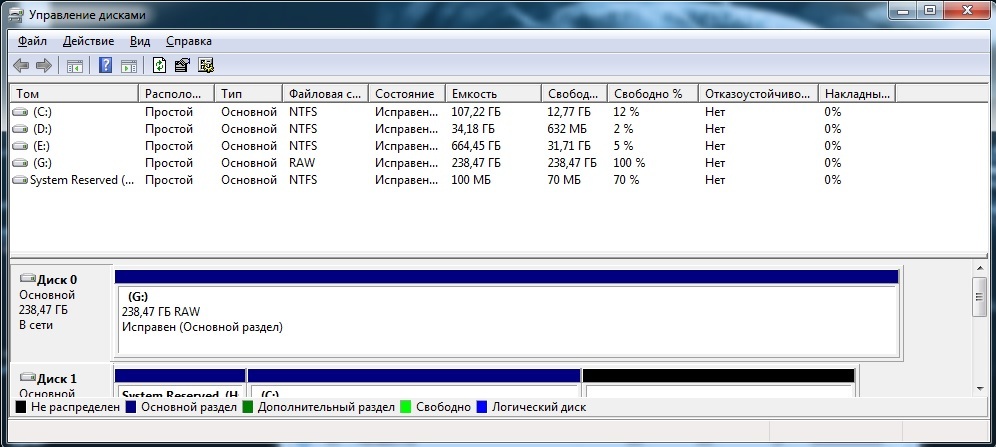This screenshot has width=996, height=447.
Task: Sort by the Тип column header
Action: pyautogui.click(x=248, y=93)
